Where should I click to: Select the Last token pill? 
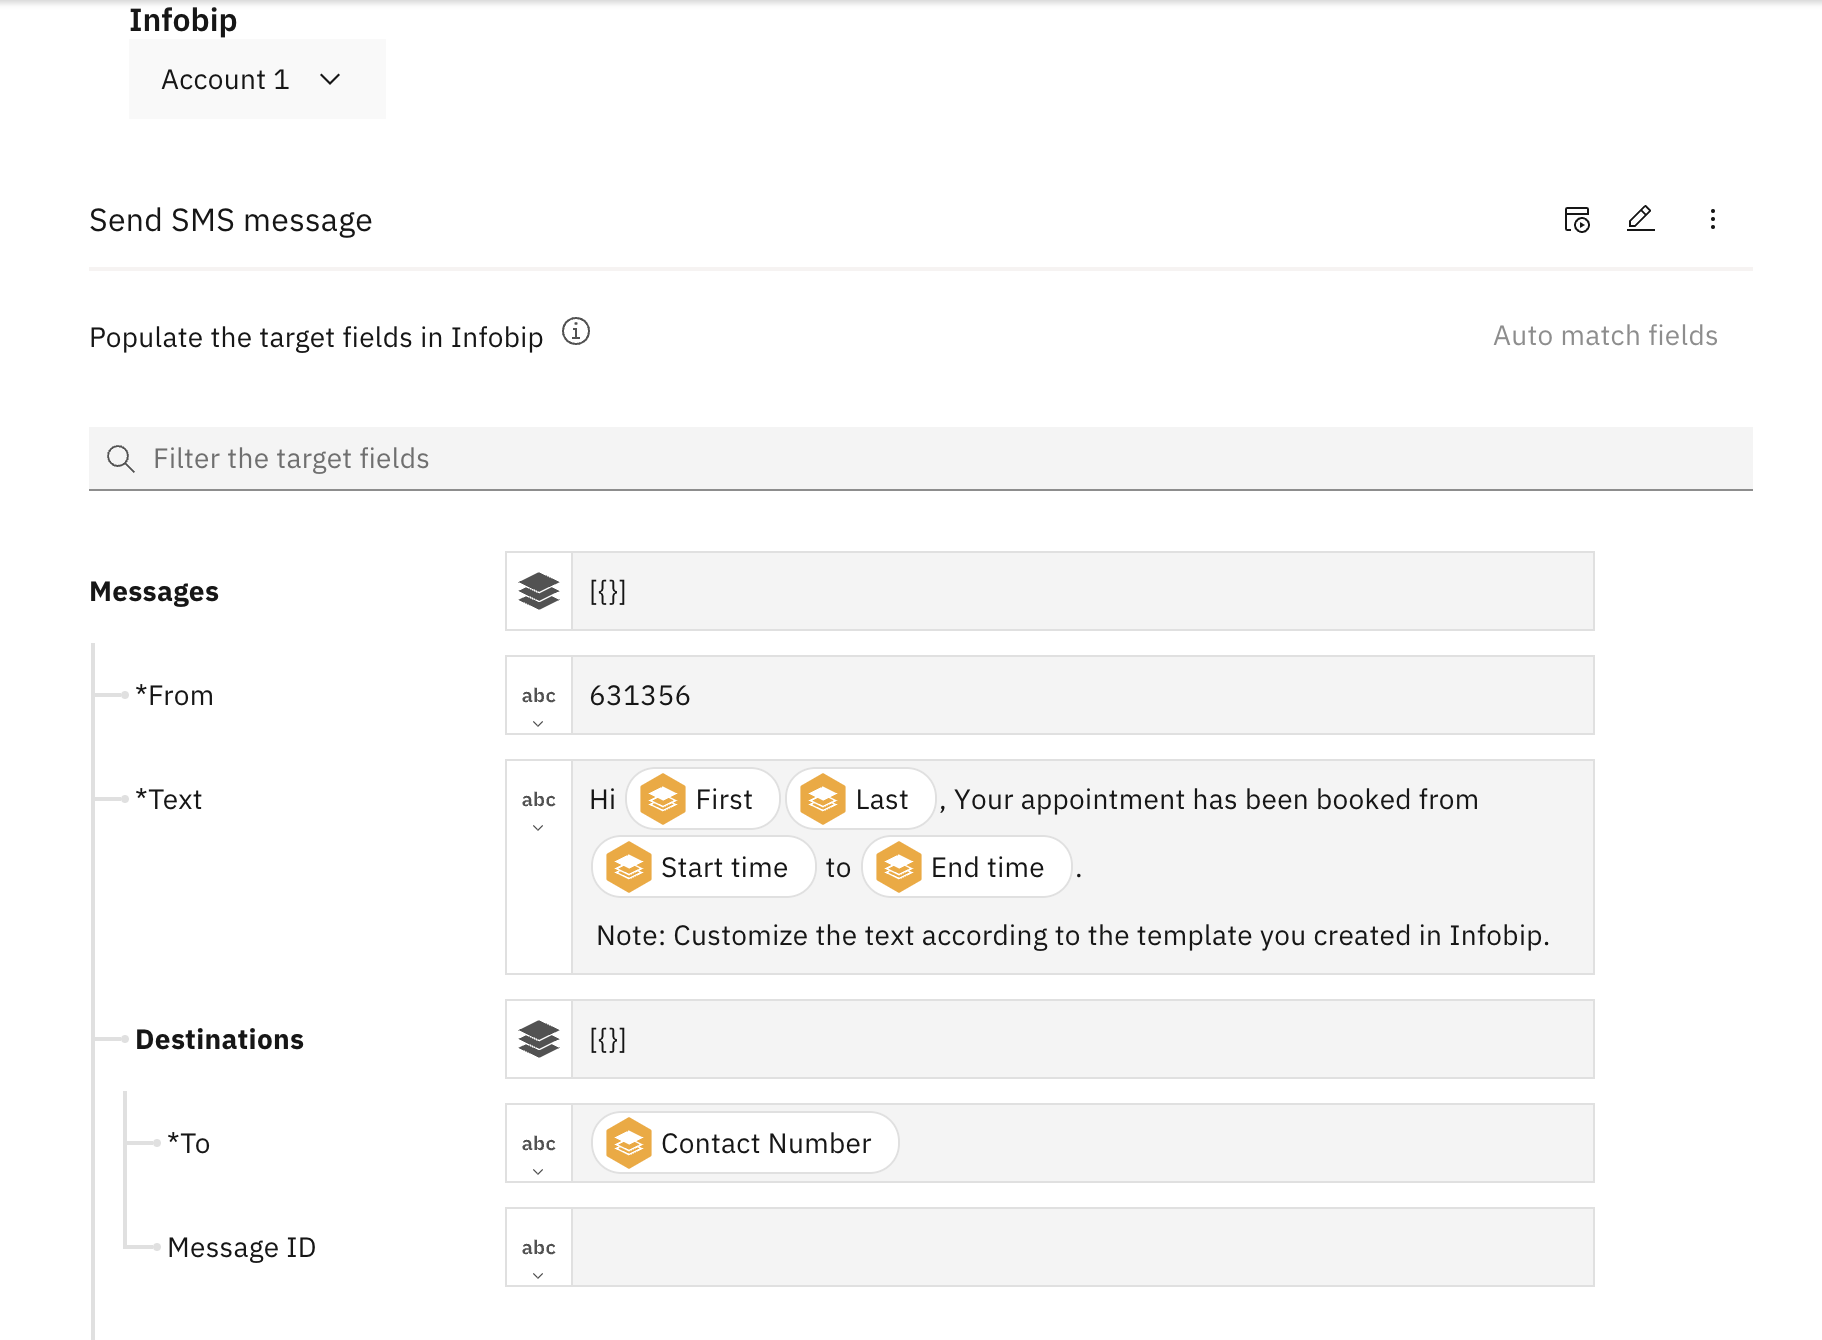[x=860, y=799]
